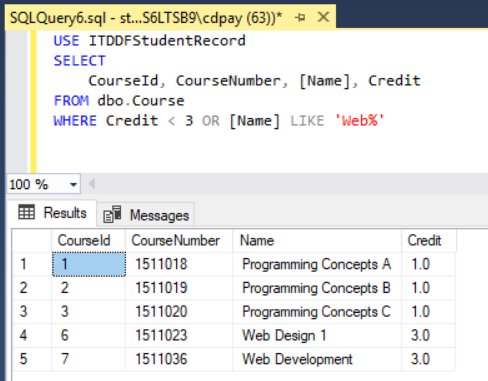Screen dimensions: 488x381
Task: Switch to the Messages tab
Action: click(146, 215)
